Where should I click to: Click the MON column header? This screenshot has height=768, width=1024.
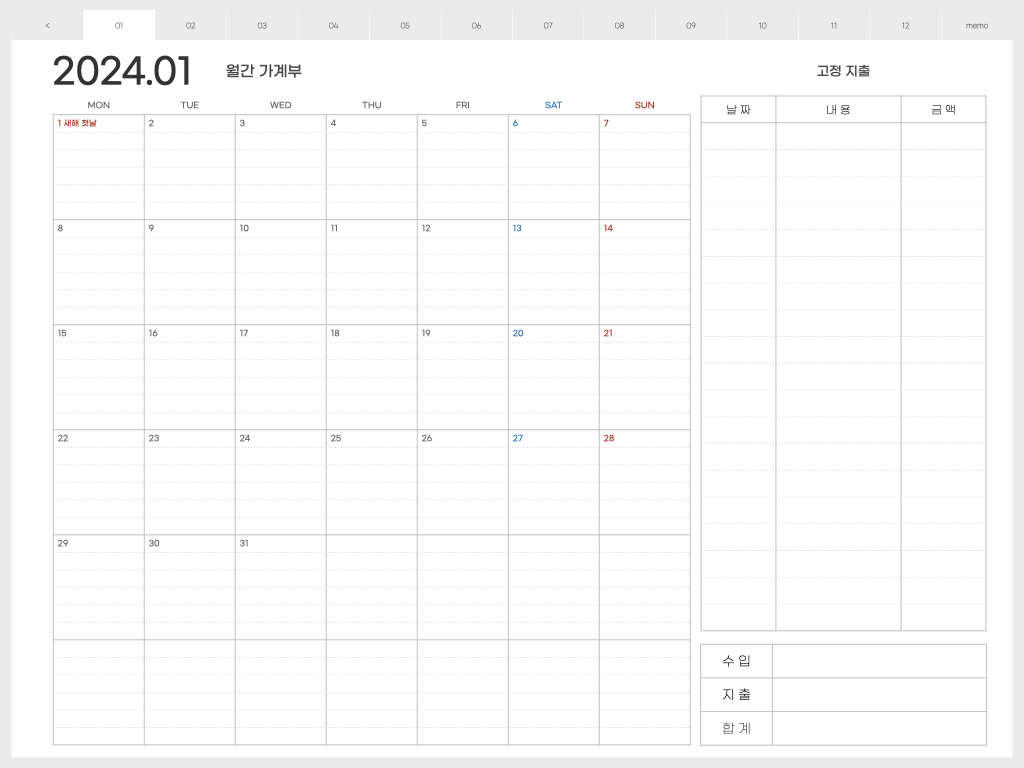point(99,104)
